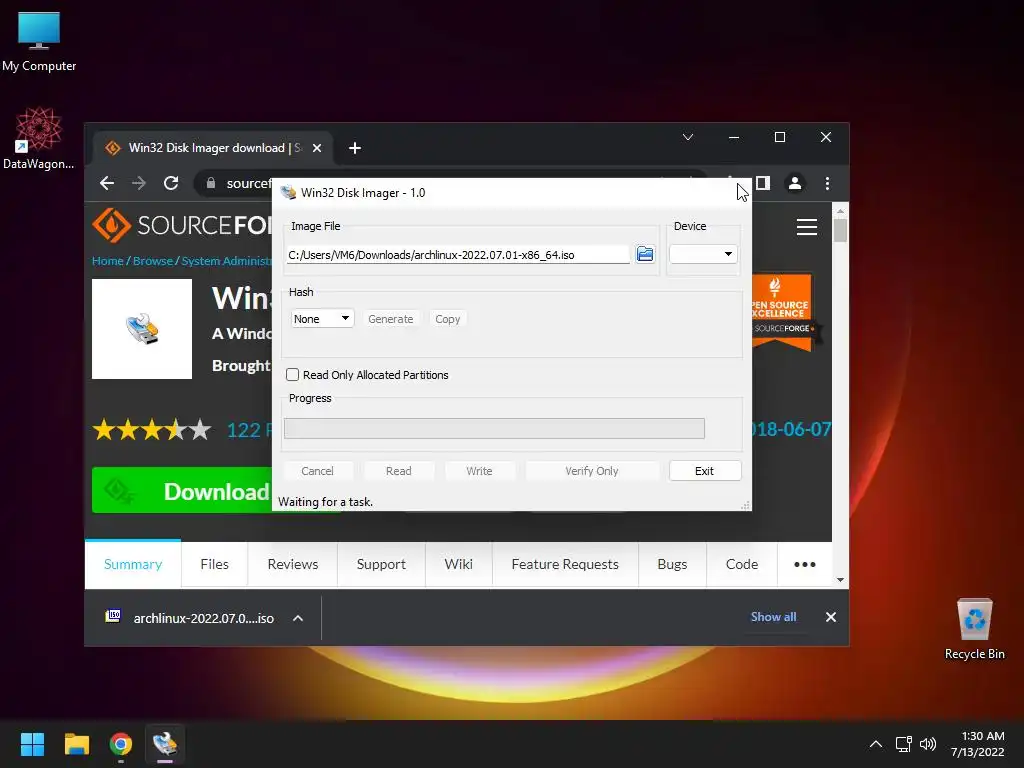Click the progress bar in Disk Imager
1024x768 pixels.
coord(494,428)
